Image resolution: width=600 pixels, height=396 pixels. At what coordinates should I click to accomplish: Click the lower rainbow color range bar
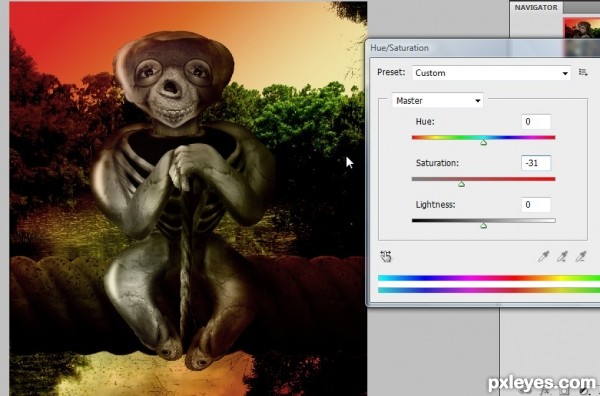coord(489,290)
